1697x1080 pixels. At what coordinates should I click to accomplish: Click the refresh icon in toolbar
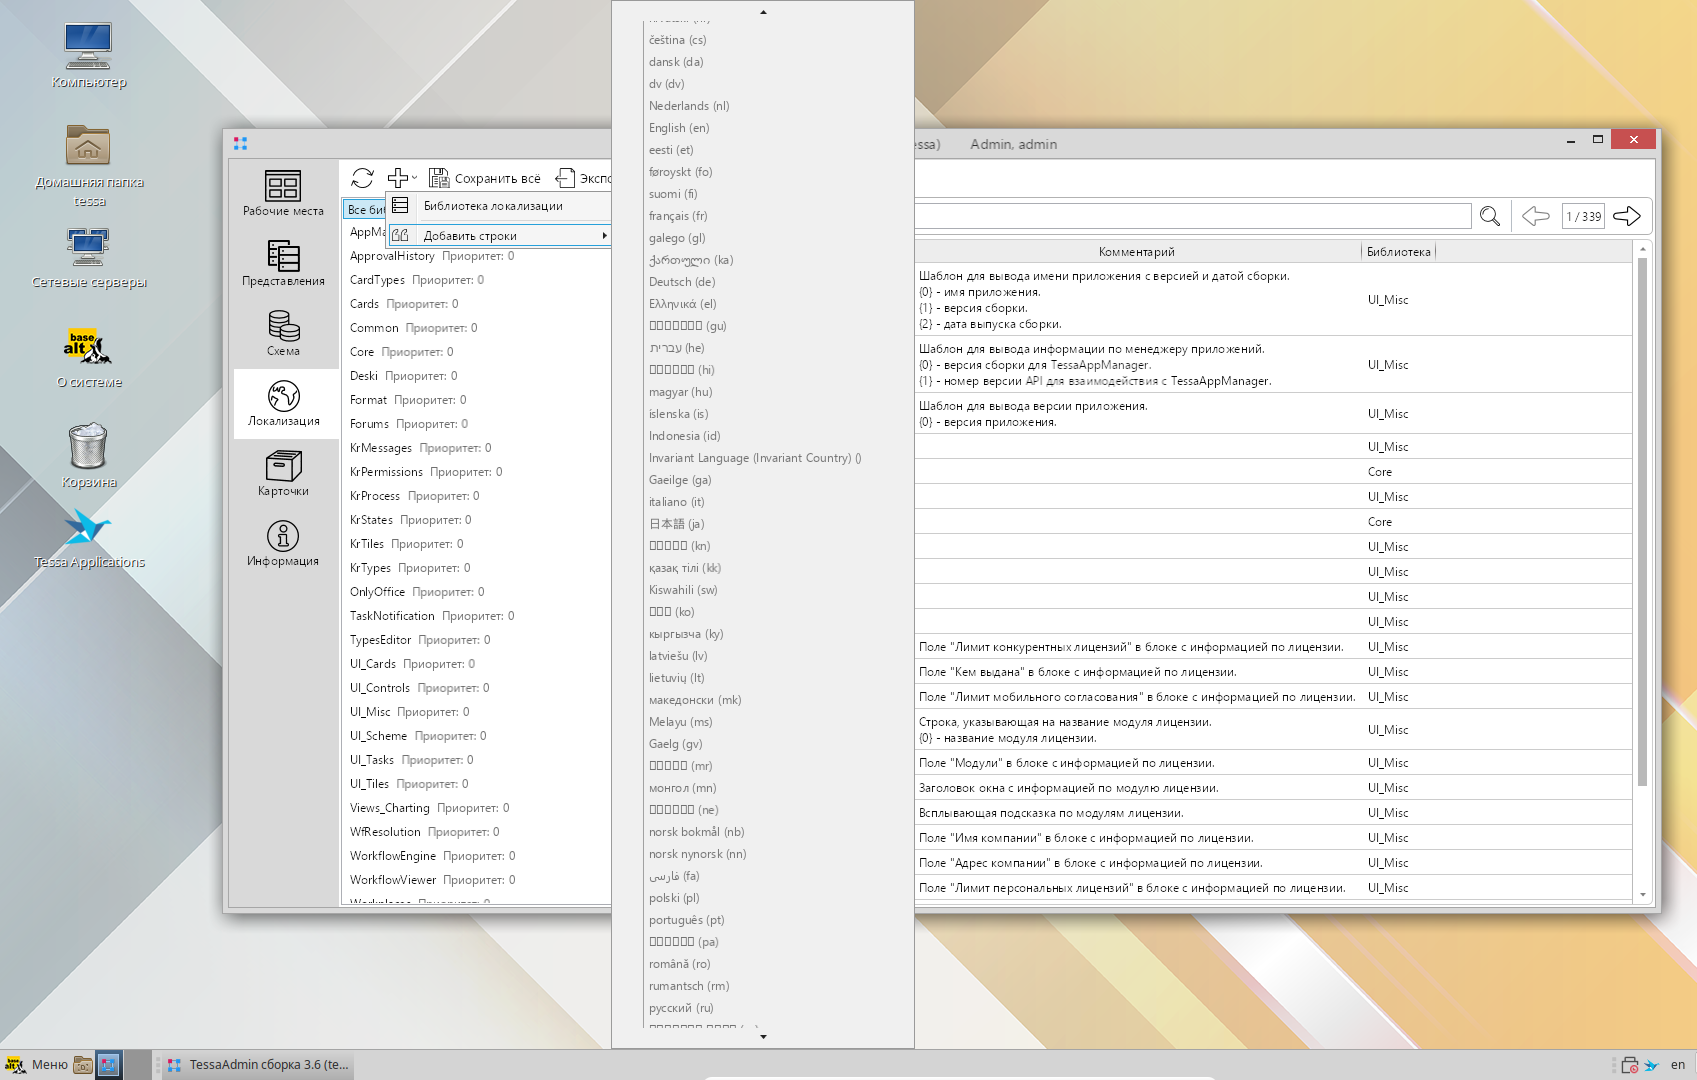(x=362, y=178)
